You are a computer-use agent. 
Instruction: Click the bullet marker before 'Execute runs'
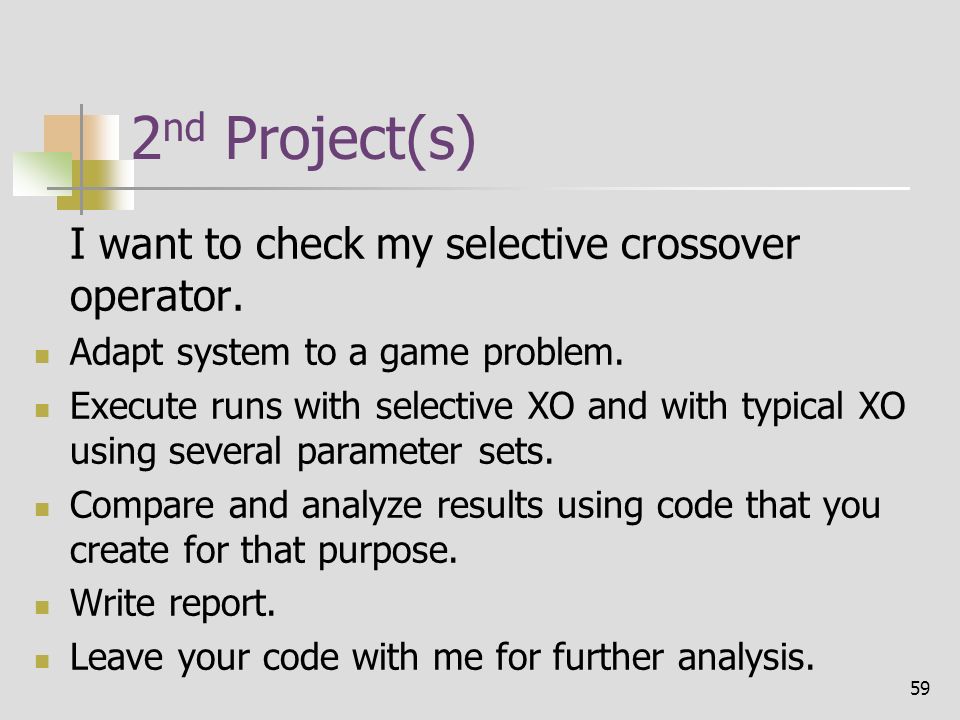click(x=42, y=410)
